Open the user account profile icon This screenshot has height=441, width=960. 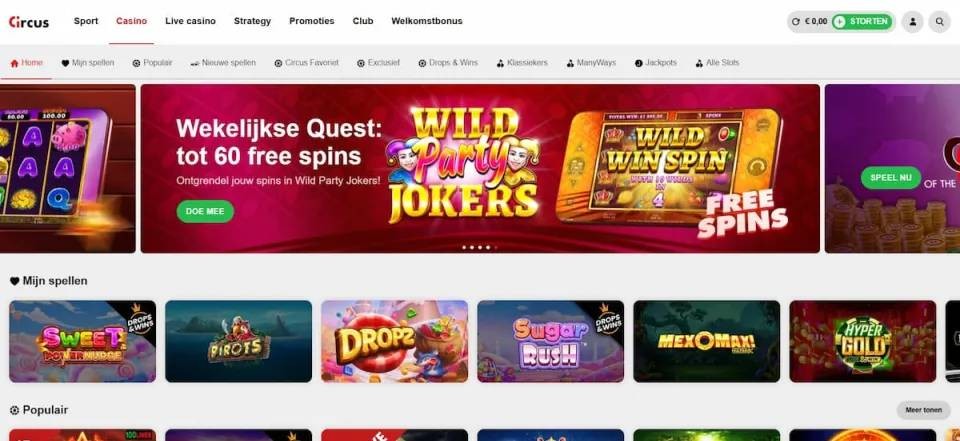pos(912,21)
